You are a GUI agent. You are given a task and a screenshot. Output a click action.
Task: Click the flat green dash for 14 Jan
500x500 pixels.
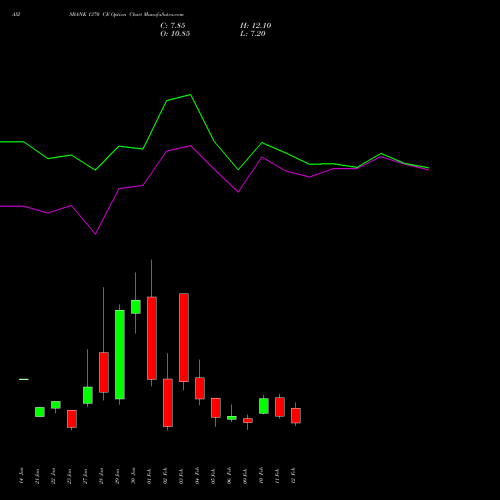pyautogui.click(x=24, y=379)
